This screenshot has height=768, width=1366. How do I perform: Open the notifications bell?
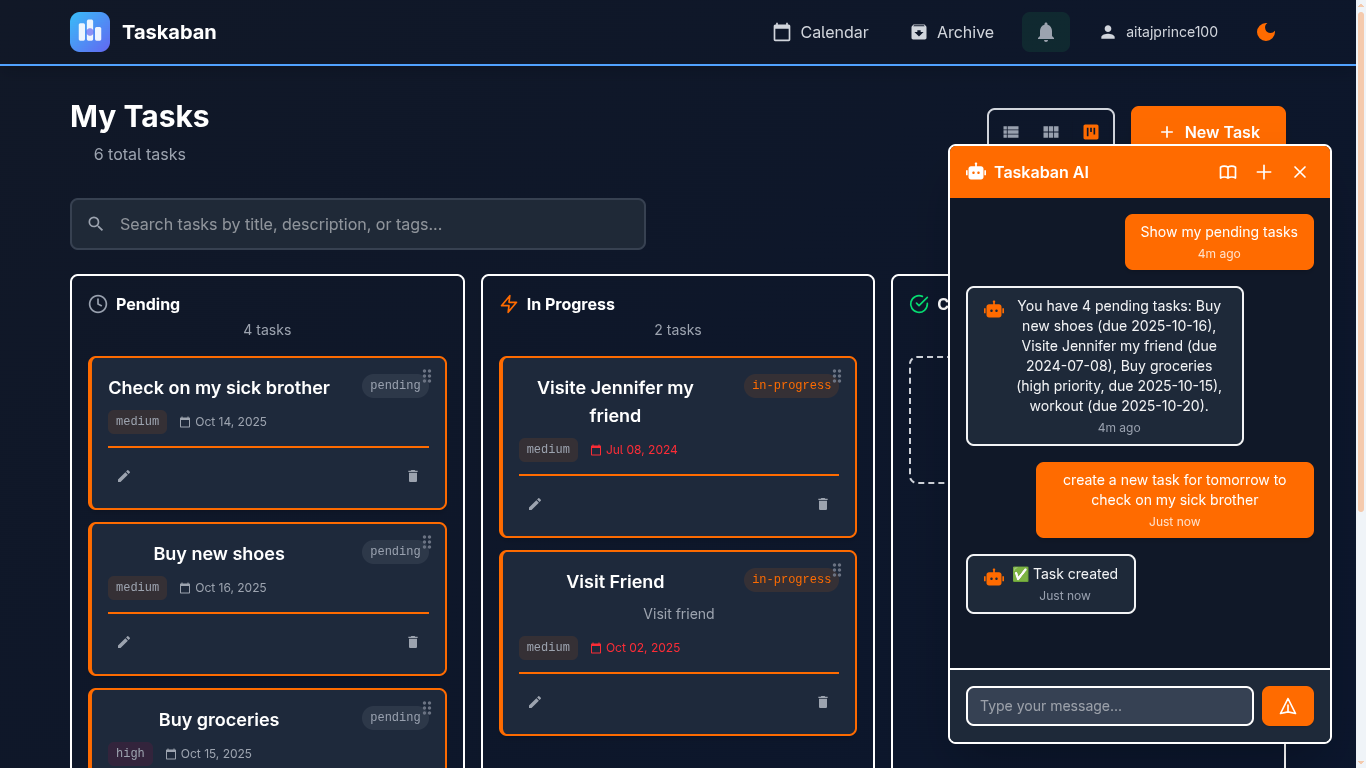[1046, 32]
